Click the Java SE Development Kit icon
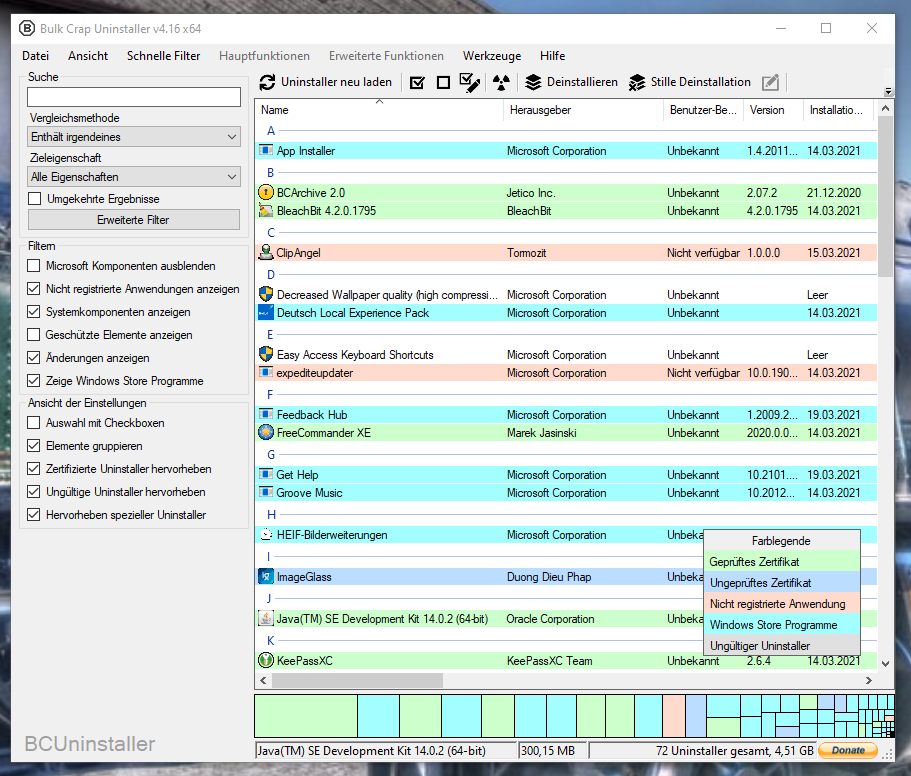 point(266,619)
